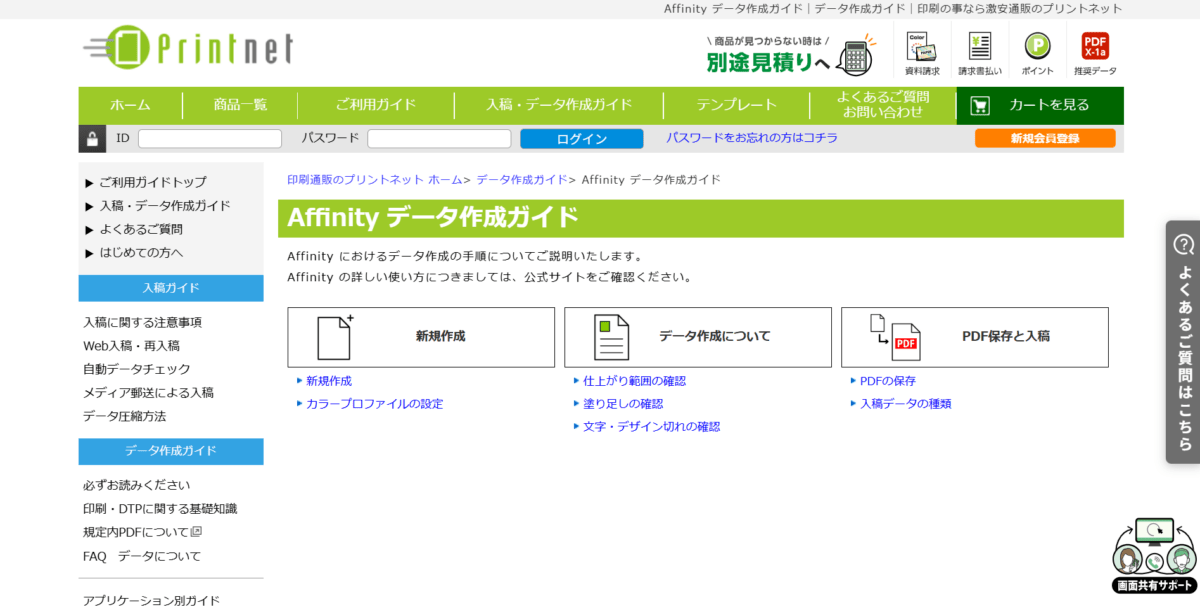The width and height of the screenshot is (1200, 612).
Task: Open the 資料請求 catalog icon
Action: [x=922, y=53]
